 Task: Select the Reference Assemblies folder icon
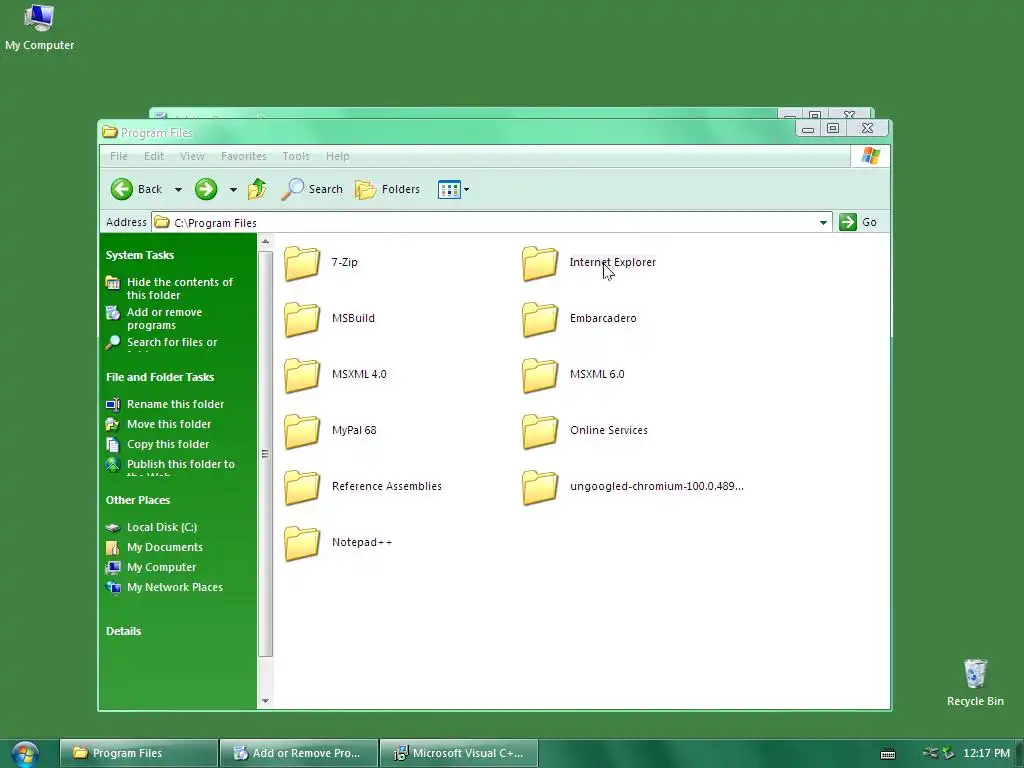coord(302,487)
